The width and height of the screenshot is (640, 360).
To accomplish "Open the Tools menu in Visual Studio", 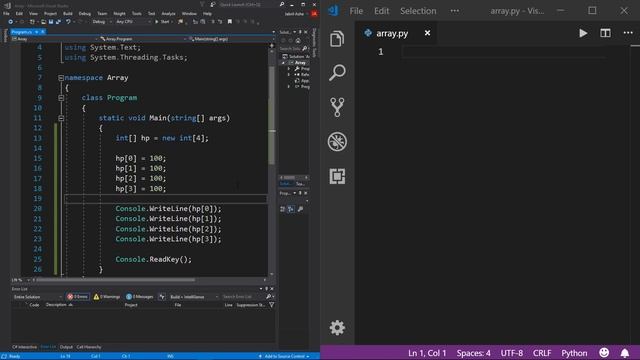I will click(137, 13).
